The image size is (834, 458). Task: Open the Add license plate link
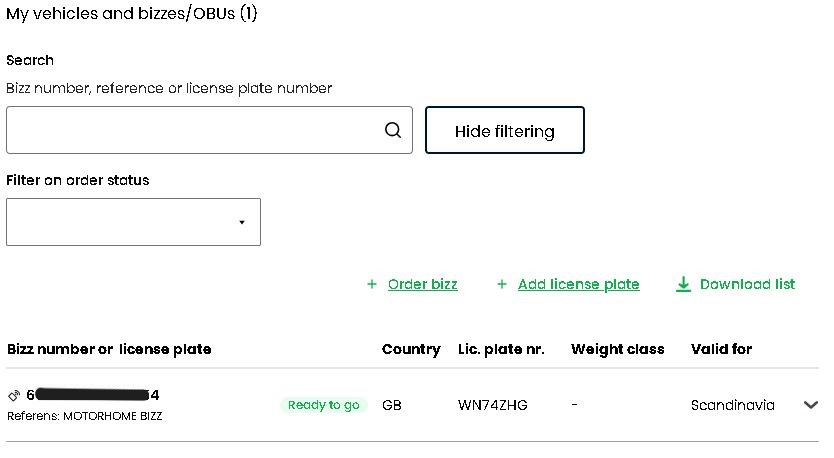point(579,284)
